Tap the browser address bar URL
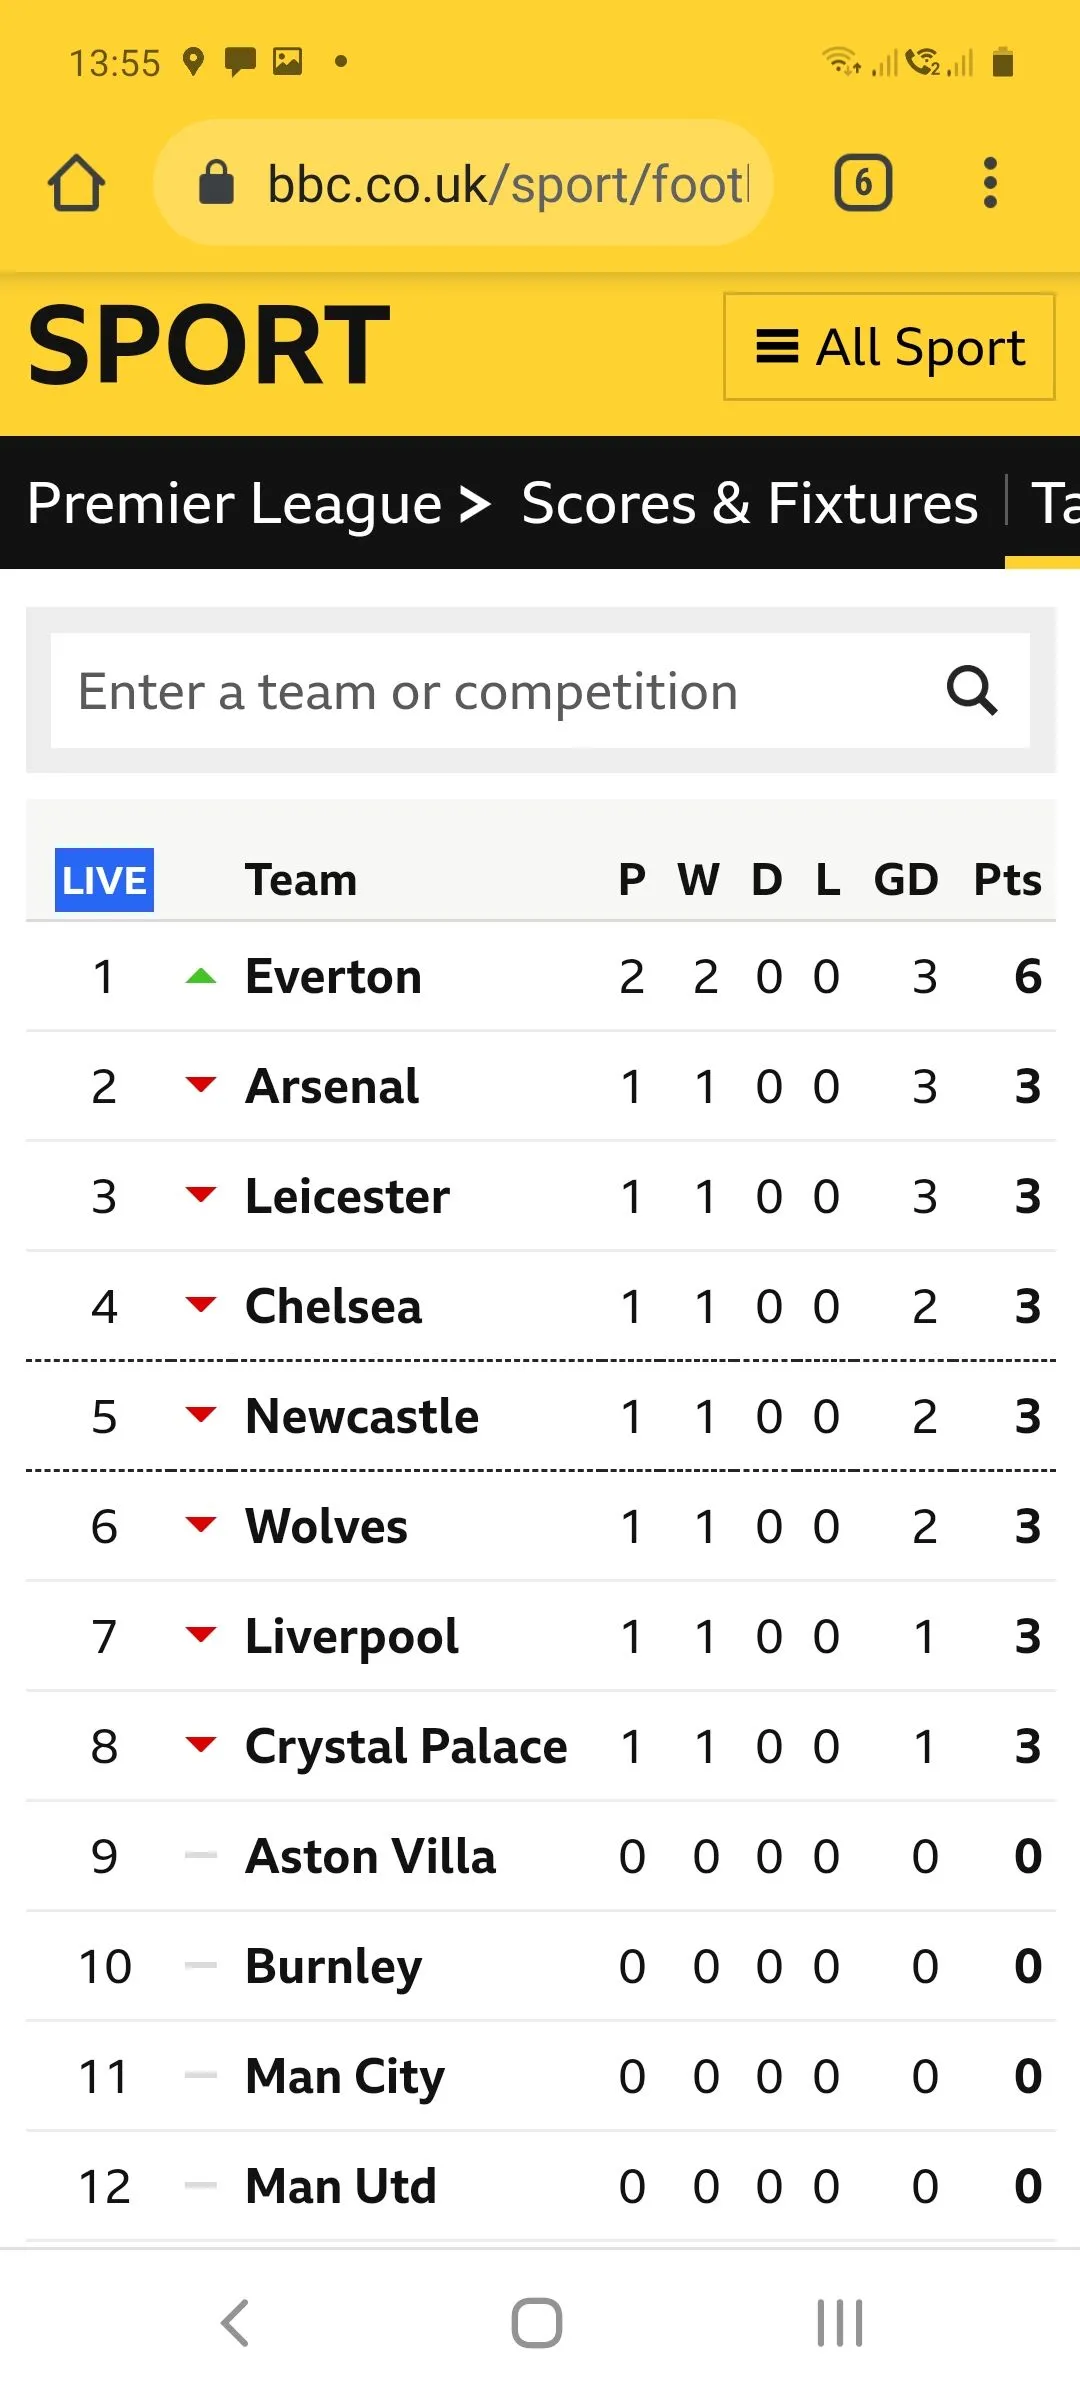This screenshot has height=2400, width=1080. (507, 184)
